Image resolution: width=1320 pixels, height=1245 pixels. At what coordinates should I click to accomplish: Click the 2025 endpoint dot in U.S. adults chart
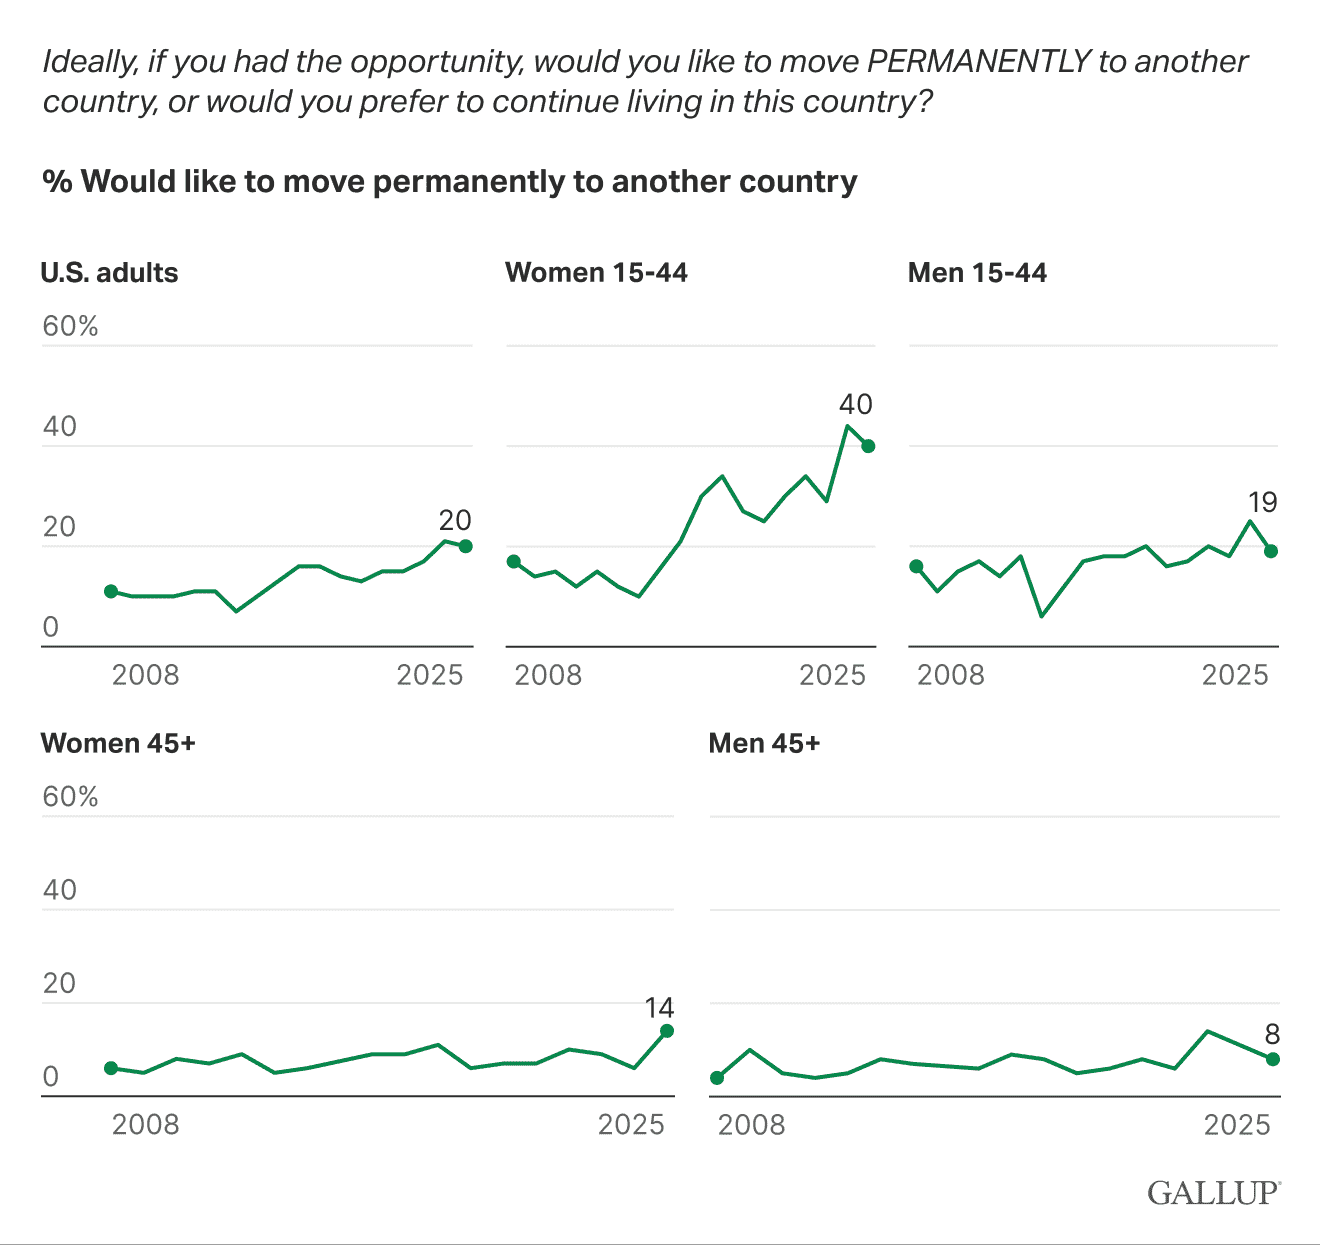click(x=466, y=546)
